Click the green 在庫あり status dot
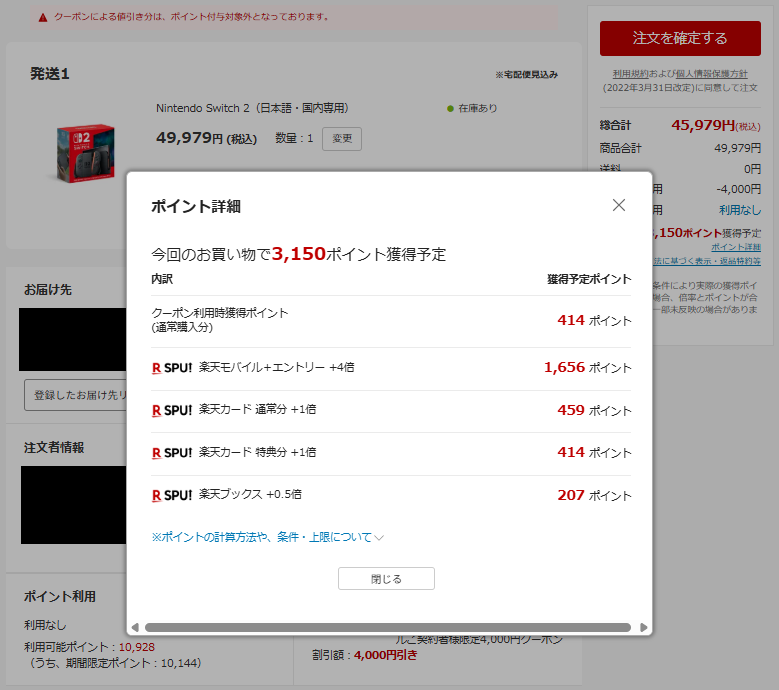The height and width of the screenshot is (690, 779). [450, 108]
